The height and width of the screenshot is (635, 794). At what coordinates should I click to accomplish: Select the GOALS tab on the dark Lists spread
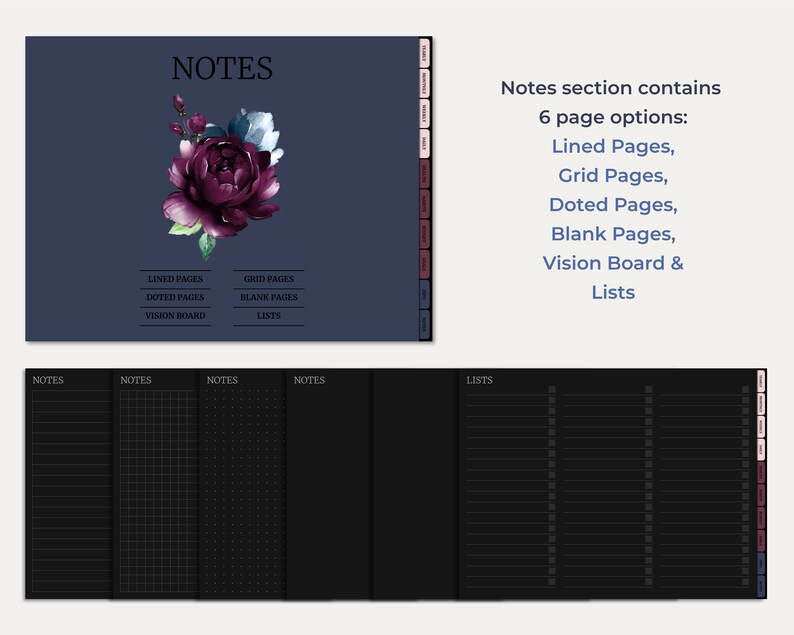click(x=761, y=541)
